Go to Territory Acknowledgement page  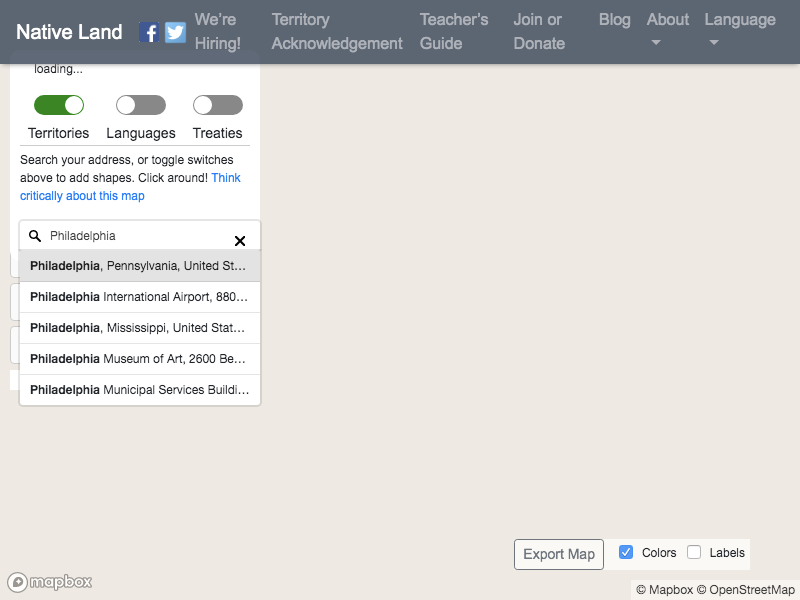tap(337, 31)
